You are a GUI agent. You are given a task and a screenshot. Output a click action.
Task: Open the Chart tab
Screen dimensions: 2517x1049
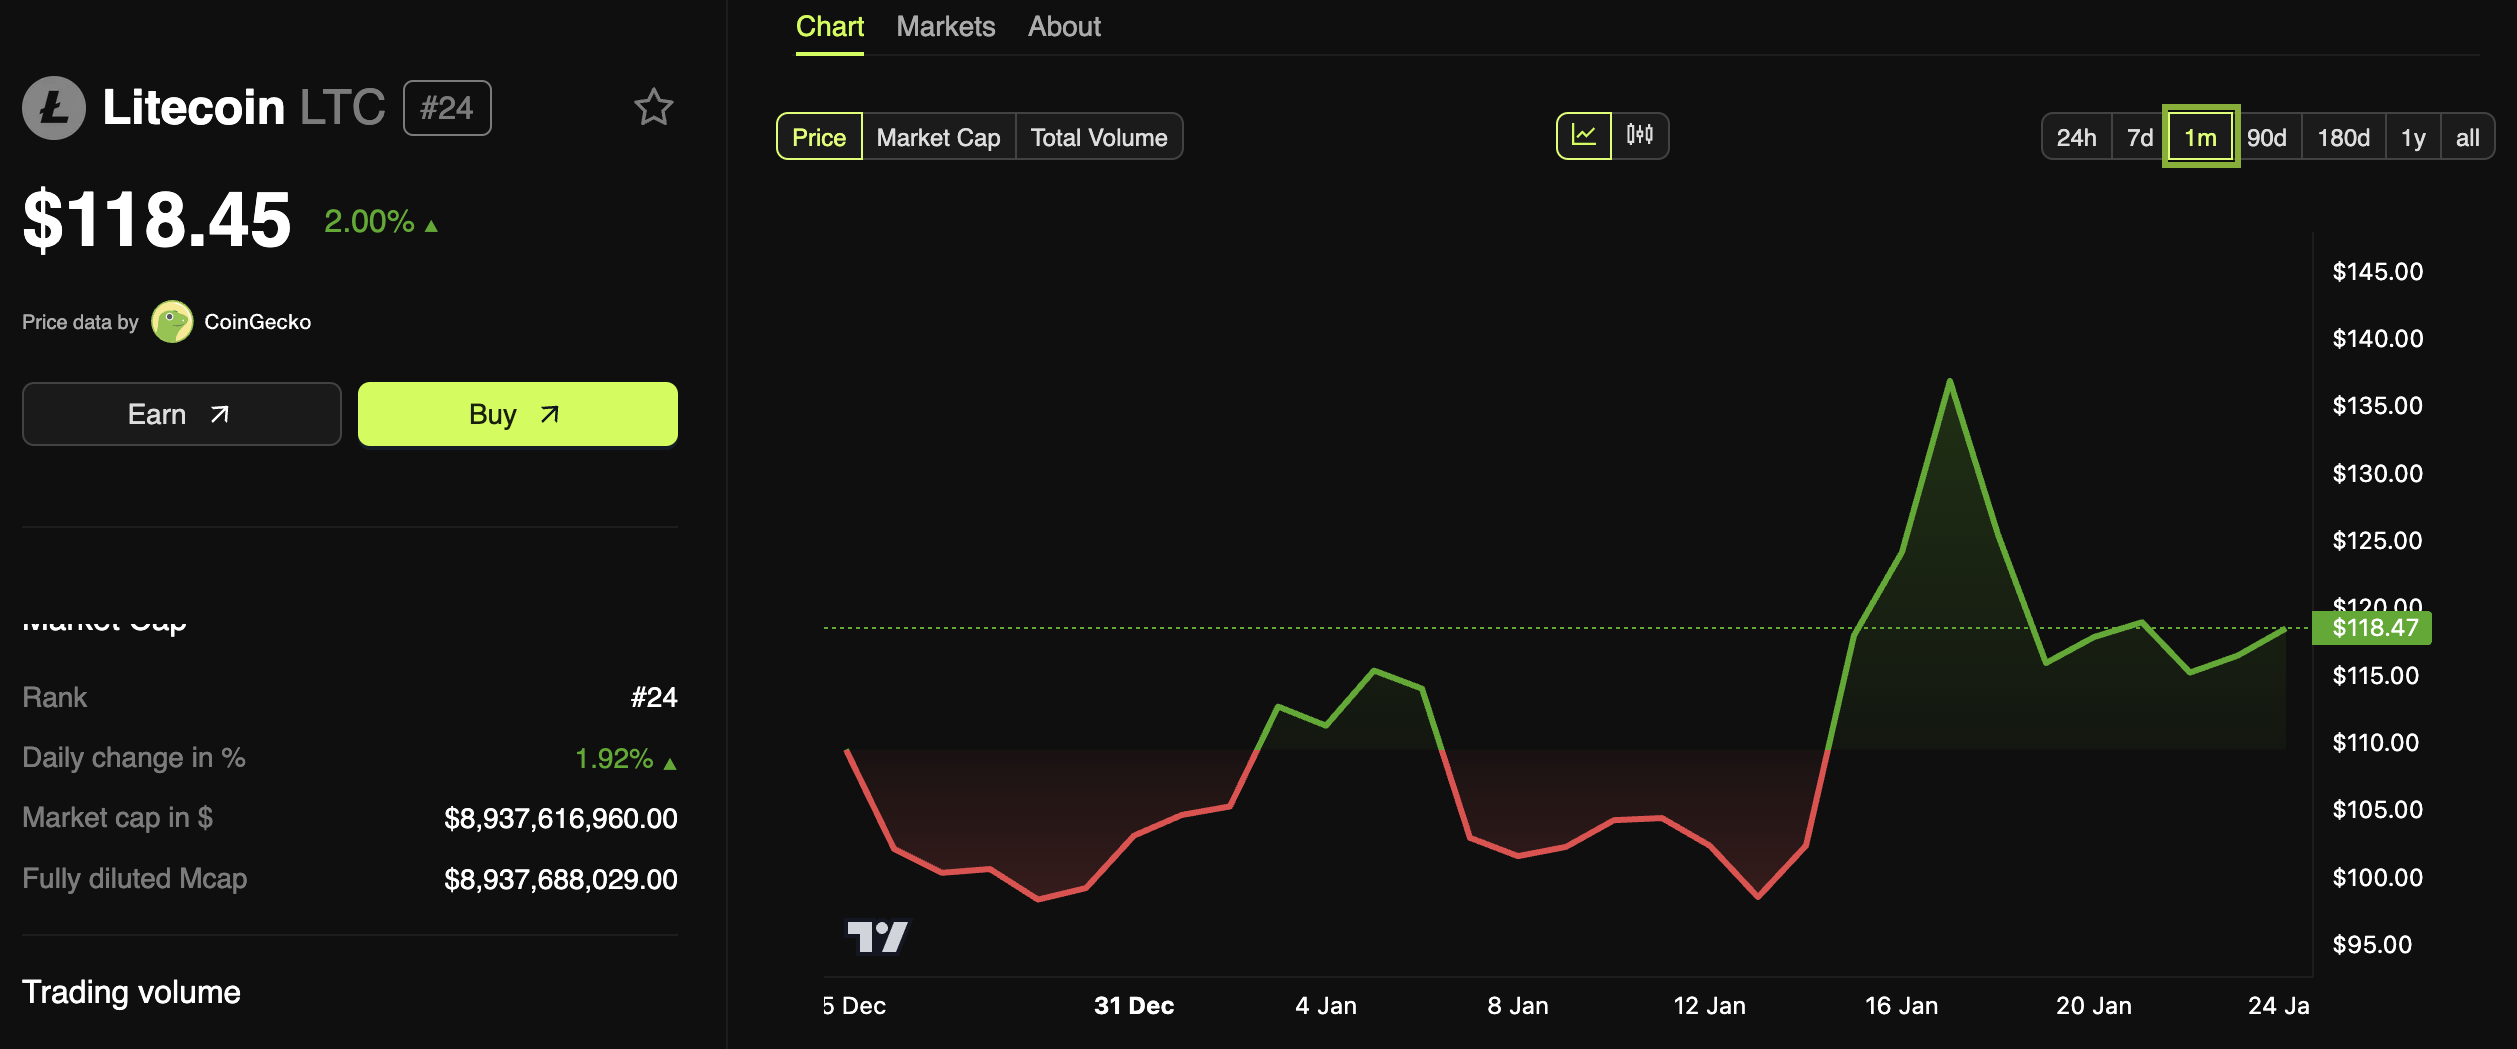[830, 27]
